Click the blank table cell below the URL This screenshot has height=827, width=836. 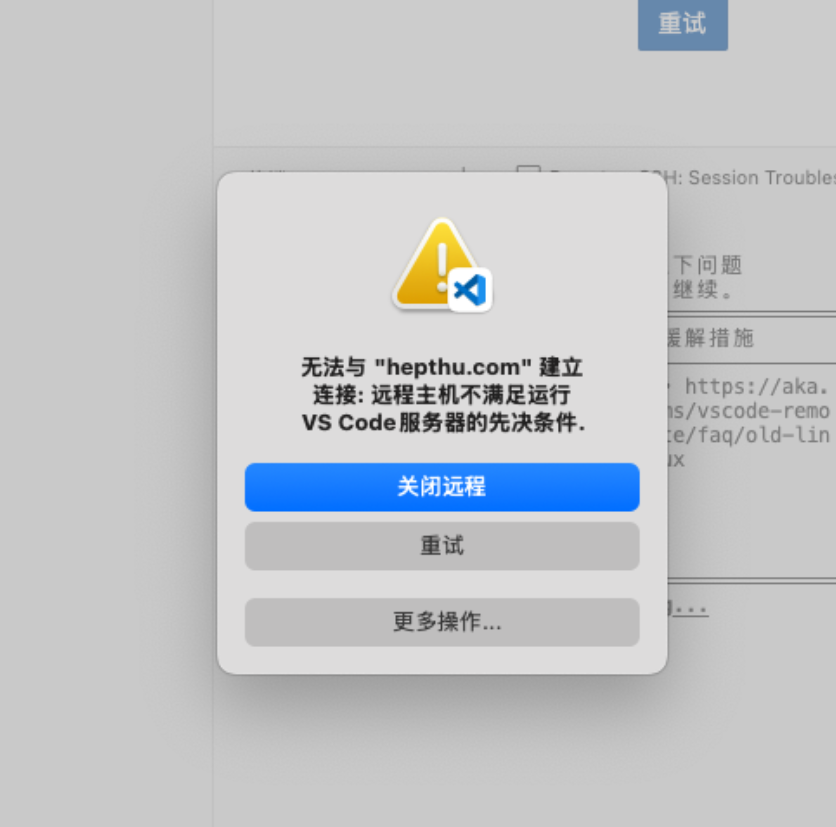pyautogui.click(x=752, y=523)
